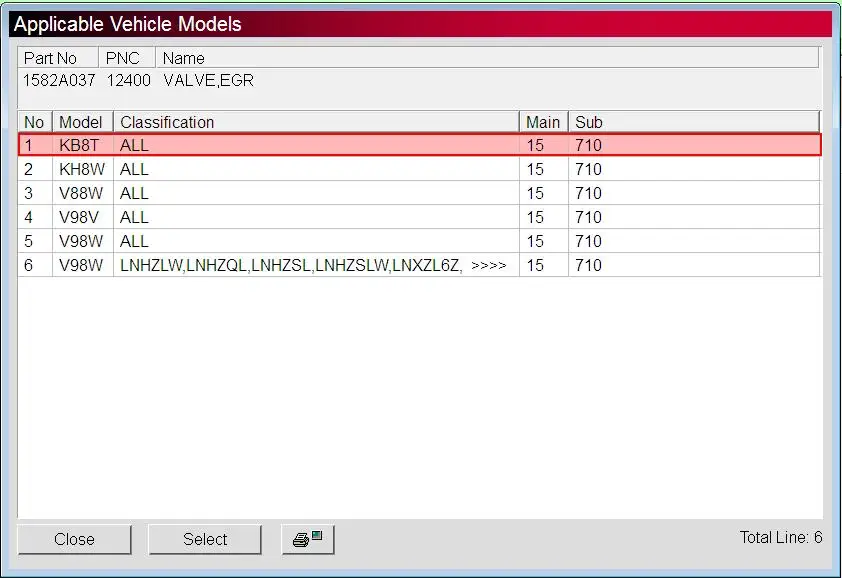Click row number 6 in the list

419,265
